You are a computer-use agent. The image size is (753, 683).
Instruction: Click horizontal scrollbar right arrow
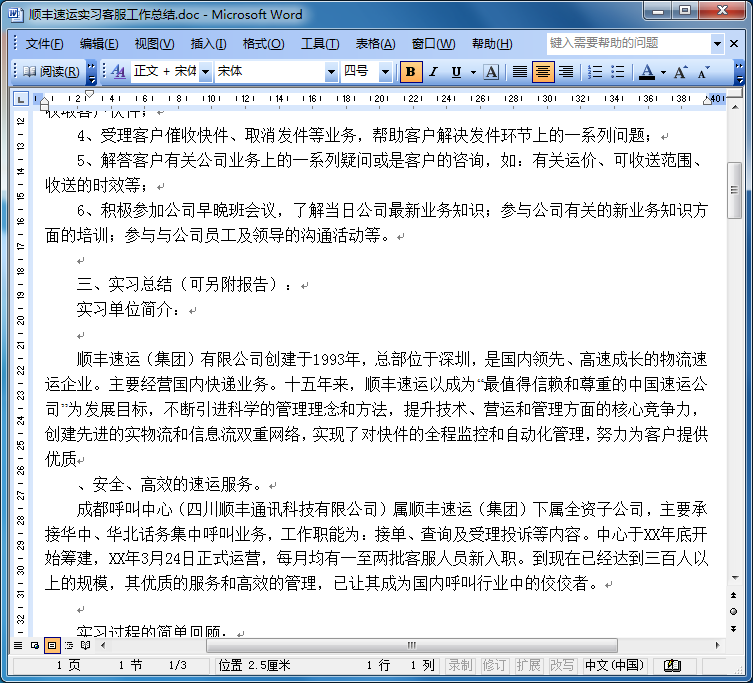(x=717, y=645)
